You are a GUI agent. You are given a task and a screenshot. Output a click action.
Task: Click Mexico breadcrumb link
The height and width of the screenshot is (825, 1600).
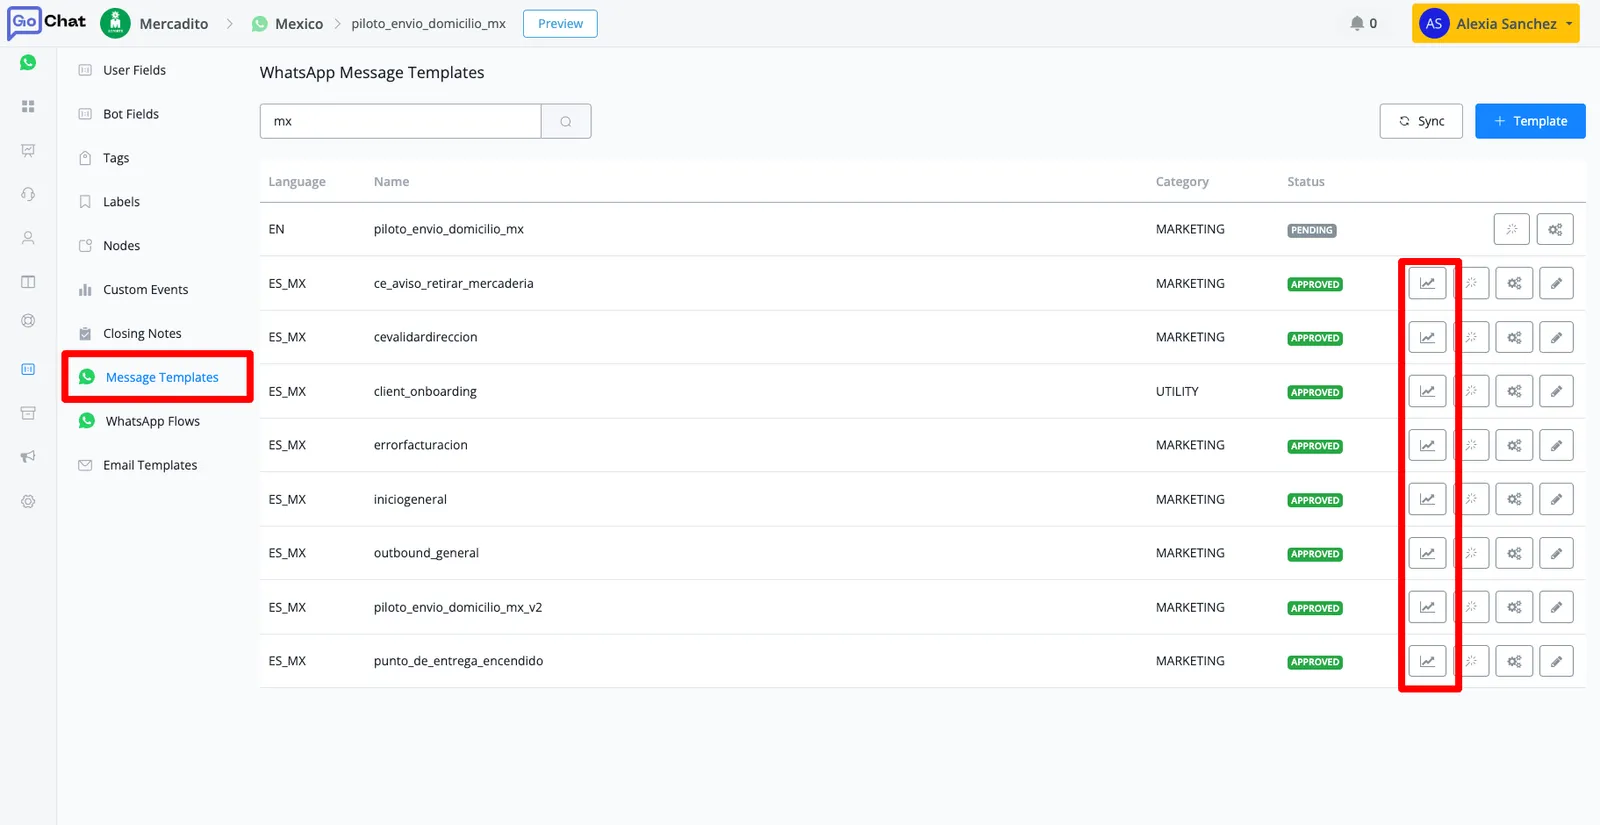coord(299,23)
